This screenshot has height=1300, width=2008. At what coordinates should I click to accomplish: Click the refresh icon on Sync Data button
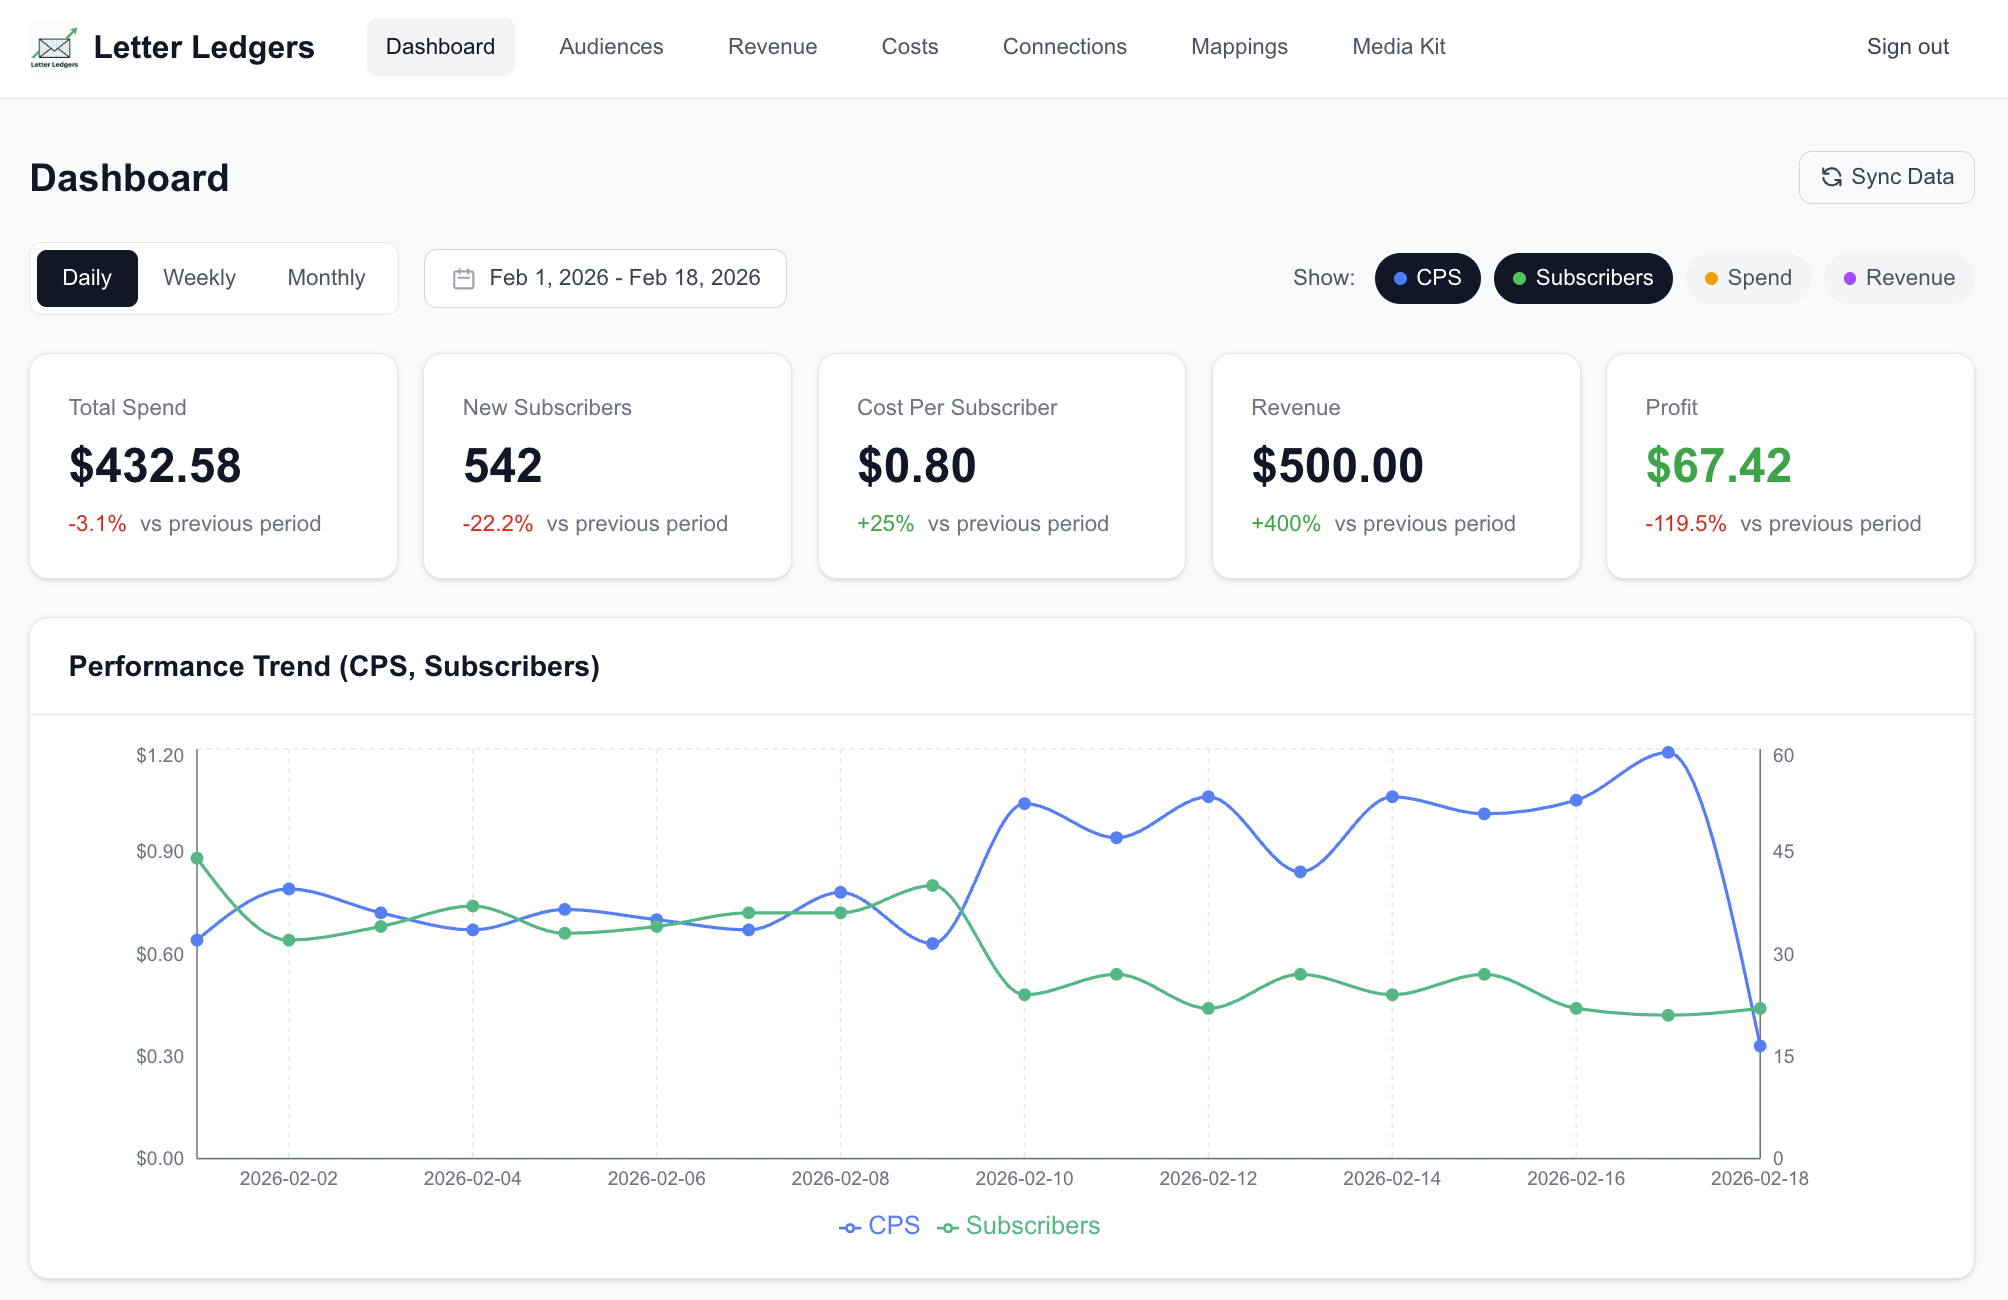(x=1832, y=177)
